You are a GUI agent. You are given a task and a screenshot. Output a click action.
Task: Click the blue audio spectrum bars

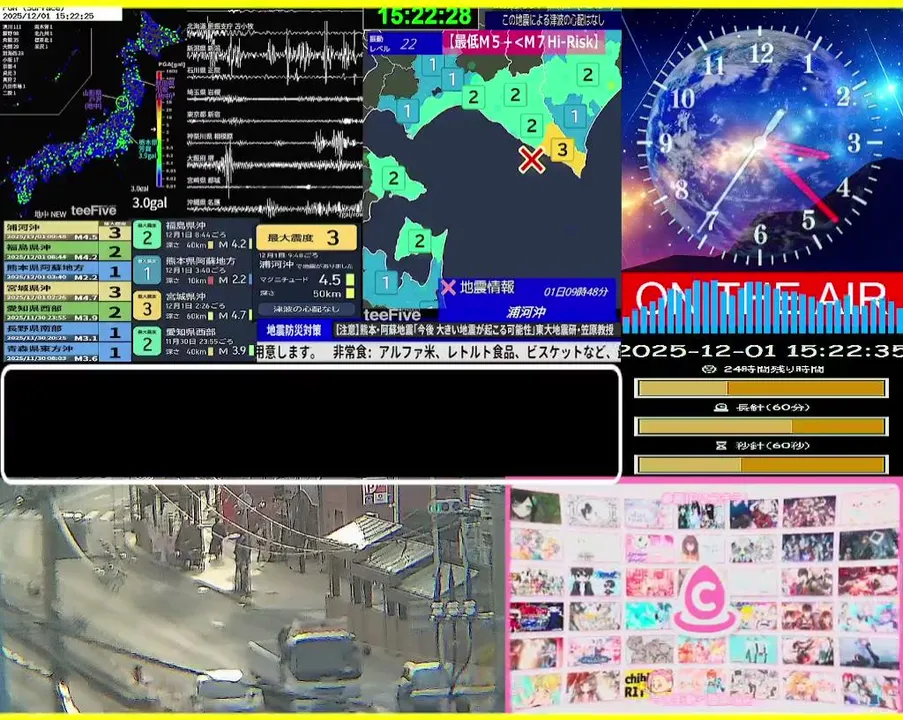762,308
